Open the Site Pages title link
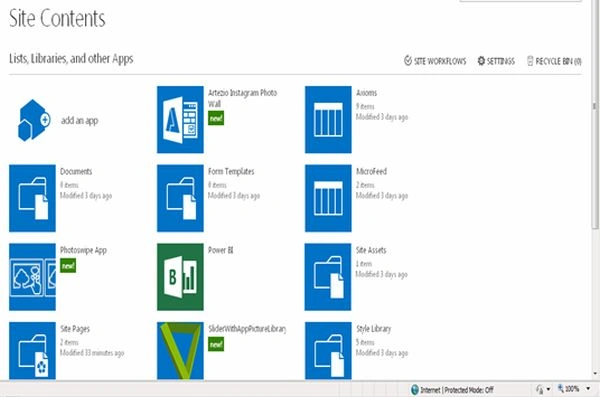The height and width of the screenshot is (397, 600). pyautogui.click(x=75, y=329)
